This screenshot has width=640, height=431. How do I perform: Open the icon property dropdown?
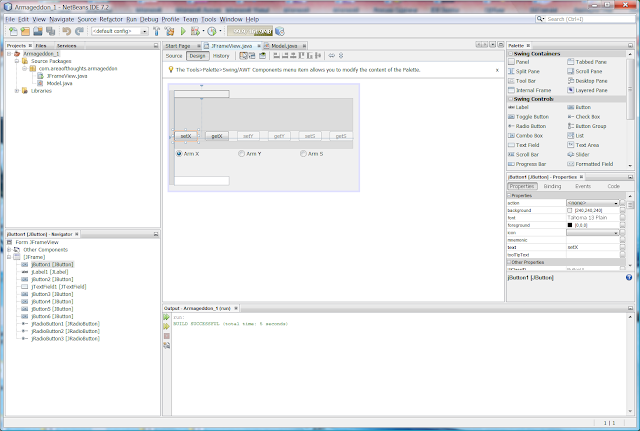616,233
